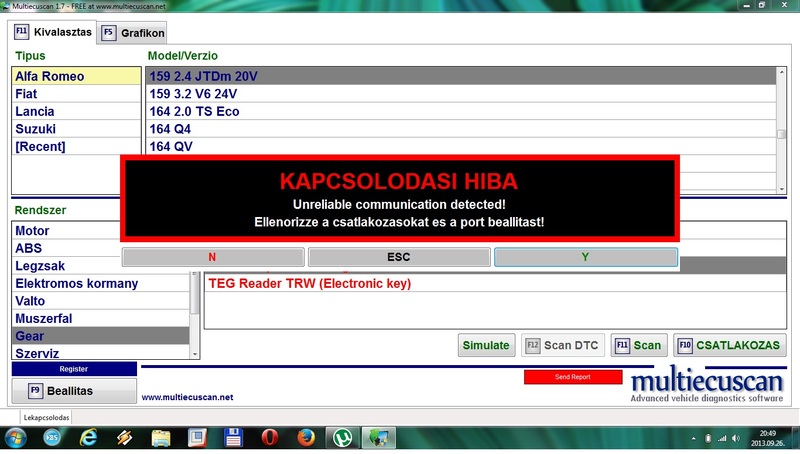Select Szerviz in Rendszer list
The image size is (800, 454).
pyautogui.click(x=101, y=352)
